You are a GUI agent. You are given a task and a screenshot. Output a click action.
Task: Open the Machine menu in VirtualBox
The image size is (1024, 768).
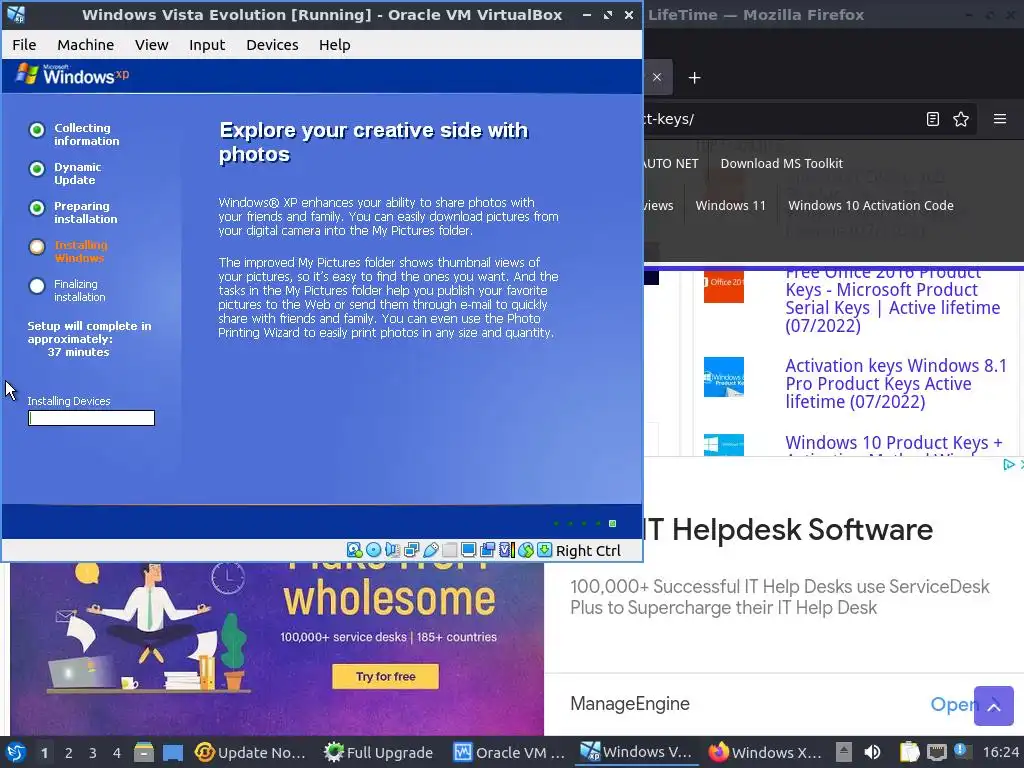(86, 44)
